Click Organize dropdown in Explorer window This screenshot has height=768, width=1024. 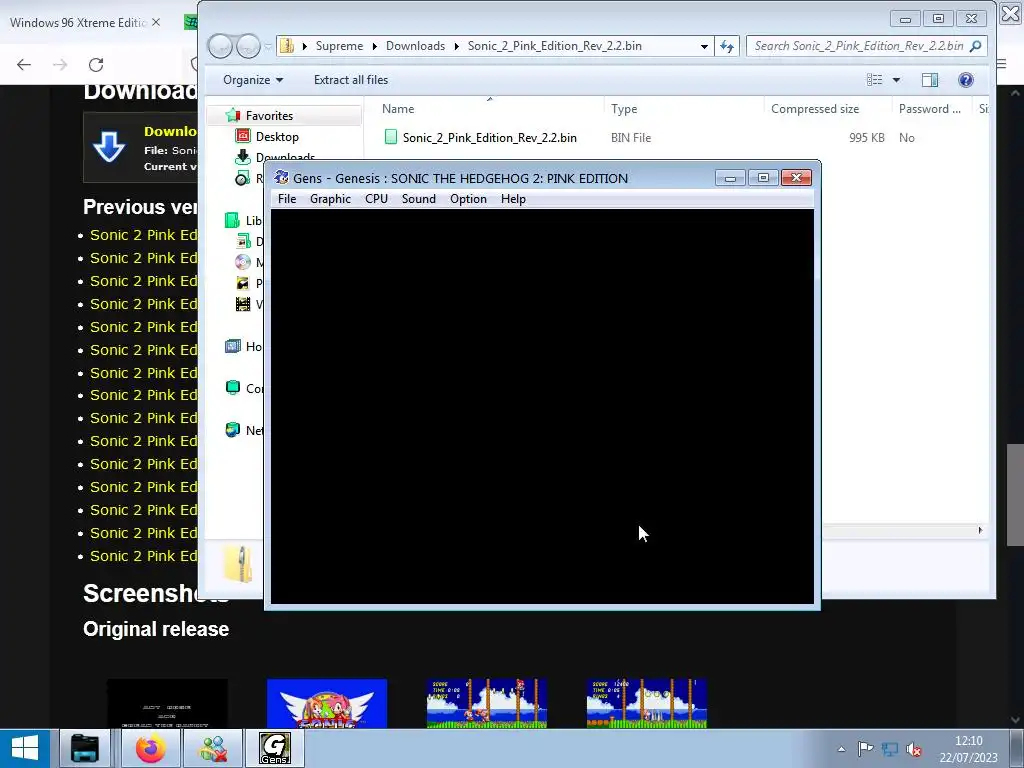point(253,80)
